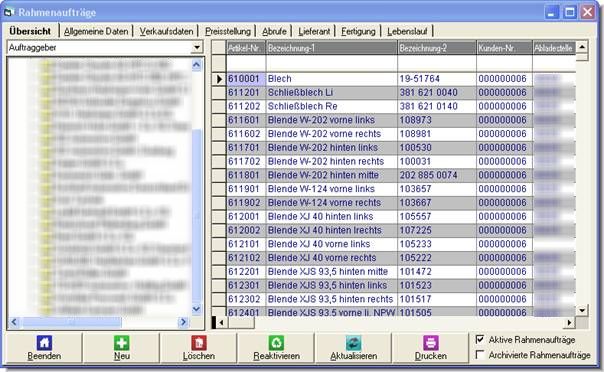
Task: Click the table horizontal scroll right arrow
Action: (569, 322)
